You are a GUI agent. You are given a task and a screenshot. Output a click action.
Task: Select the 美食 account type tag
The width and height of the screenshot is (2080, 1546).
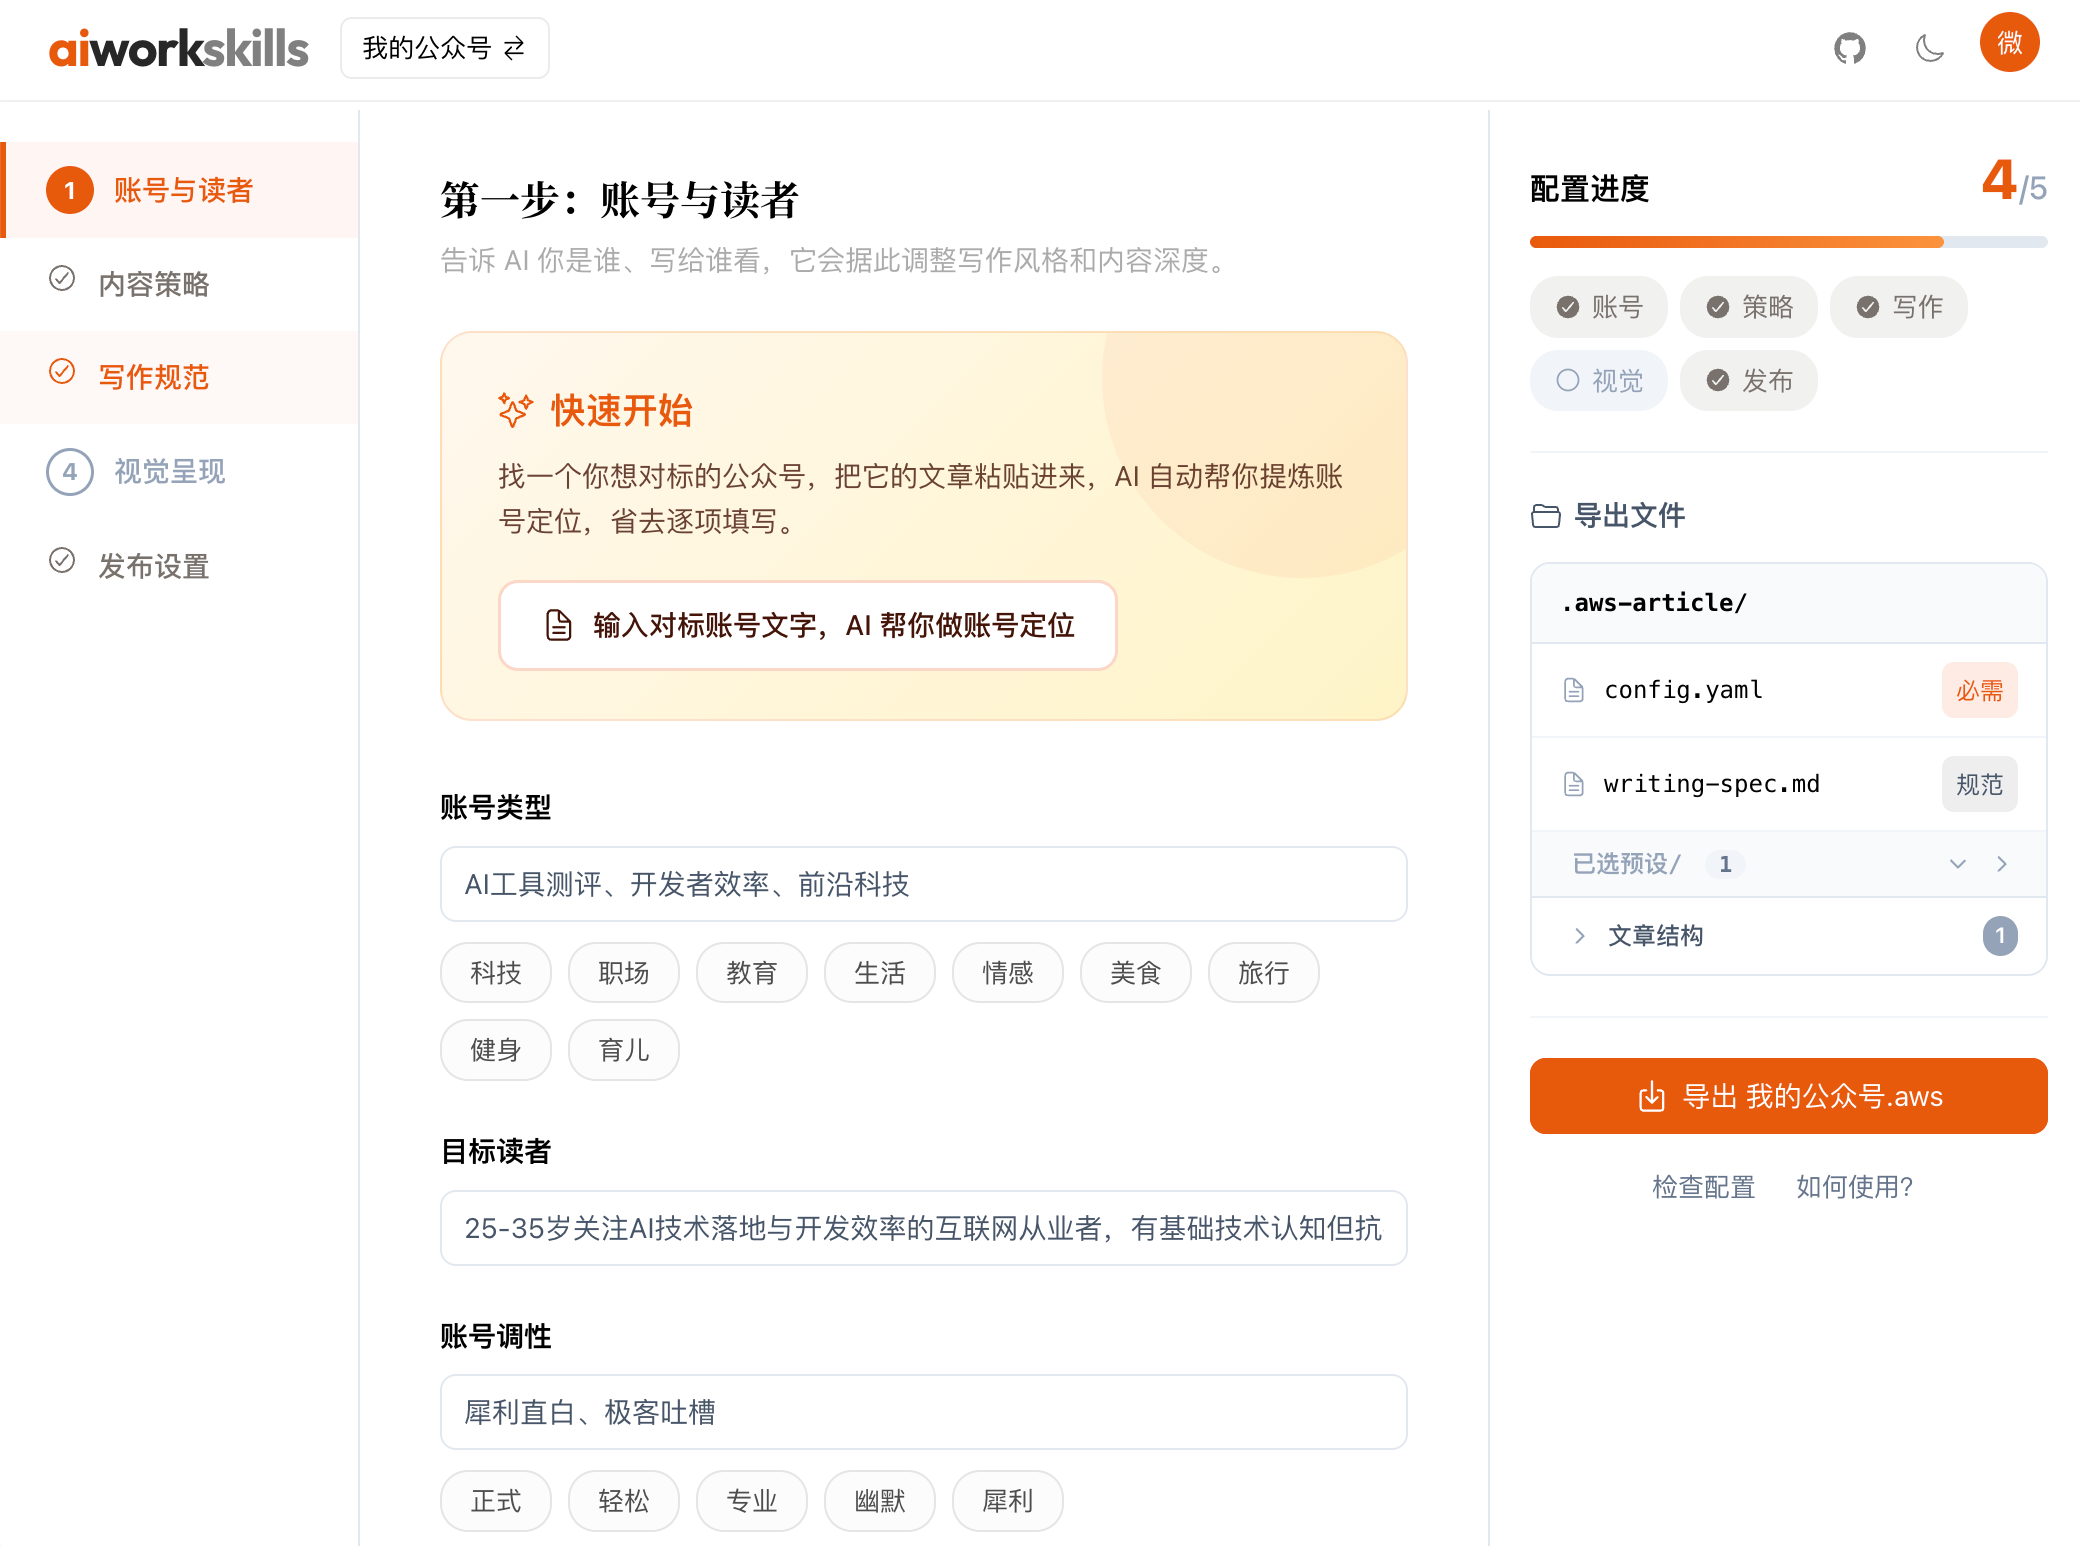click(1136, 973)
